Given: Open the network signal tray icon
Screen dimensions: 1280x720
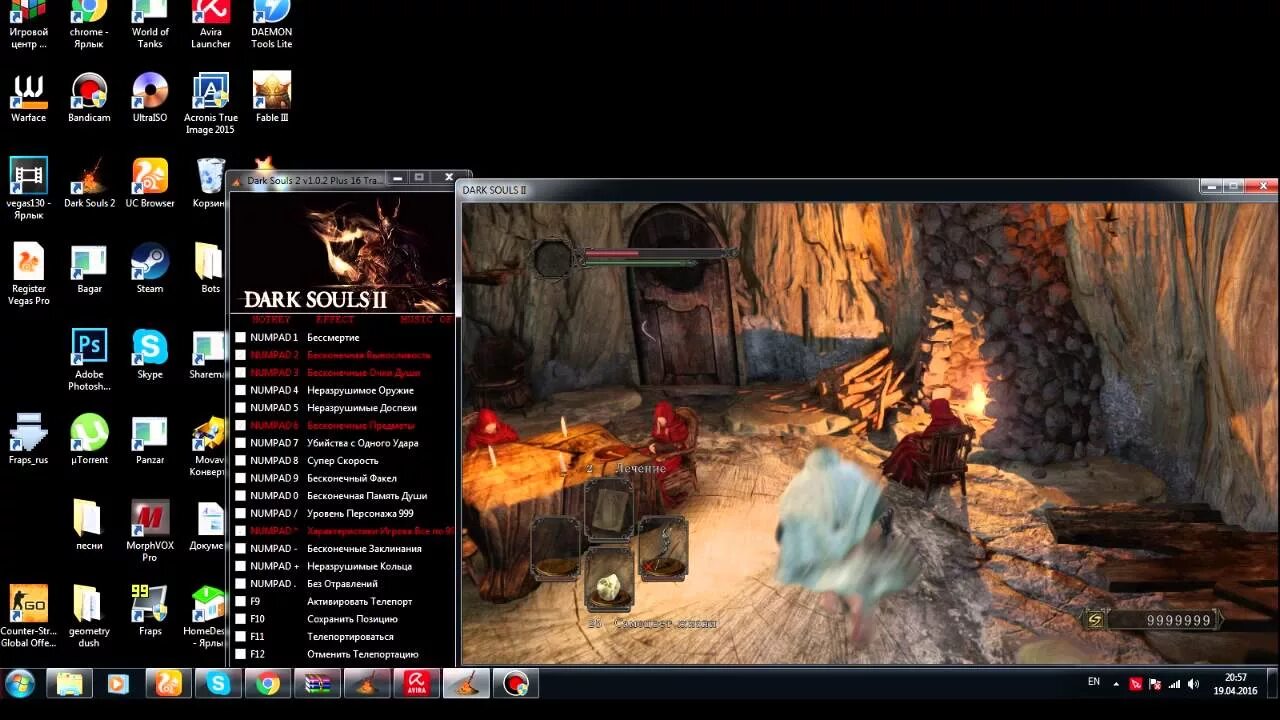Looking at the screenshot, I should click(x=1174, y=684).
